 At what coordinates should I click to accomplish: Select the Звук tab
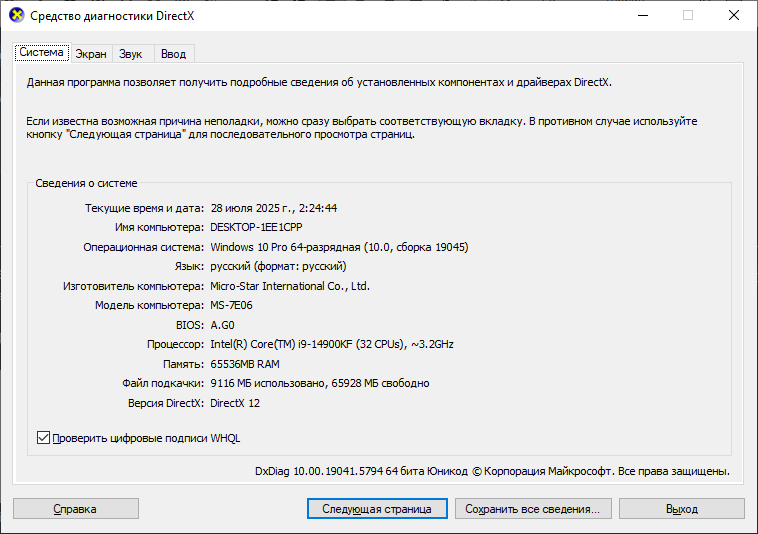[131, 54]
